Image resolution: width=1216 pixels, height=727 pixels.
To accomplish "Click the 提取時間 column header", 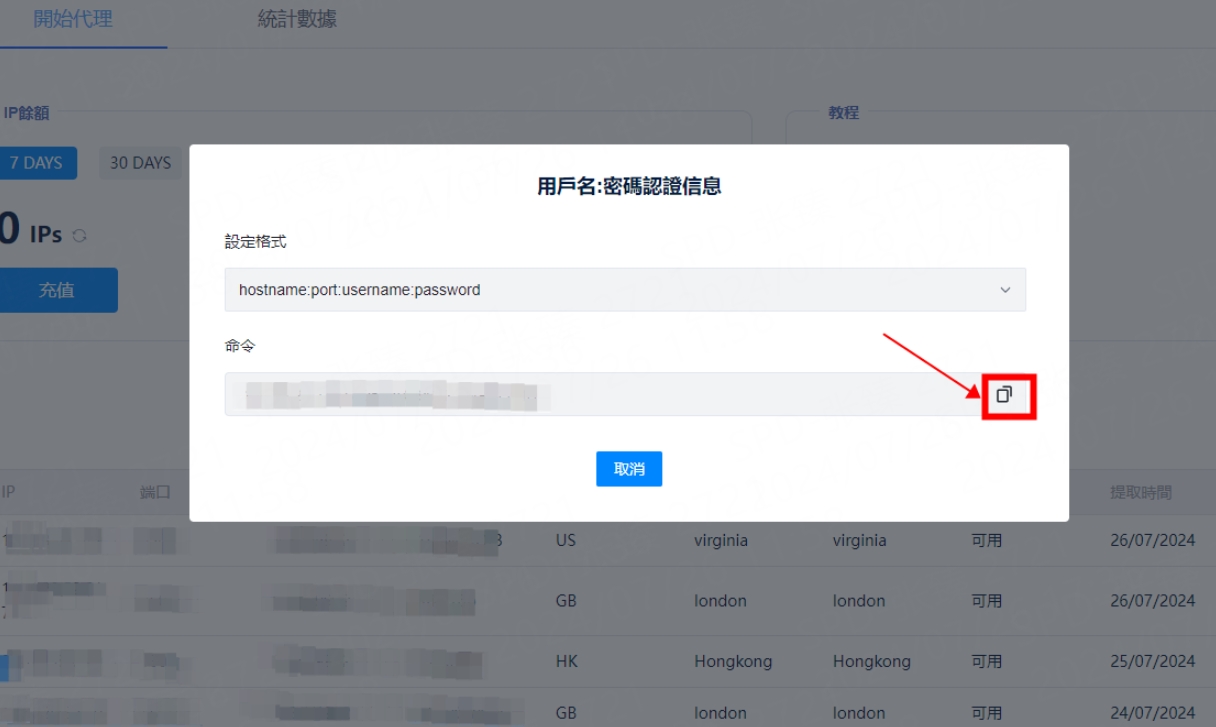I will [x=1140, y=492].
